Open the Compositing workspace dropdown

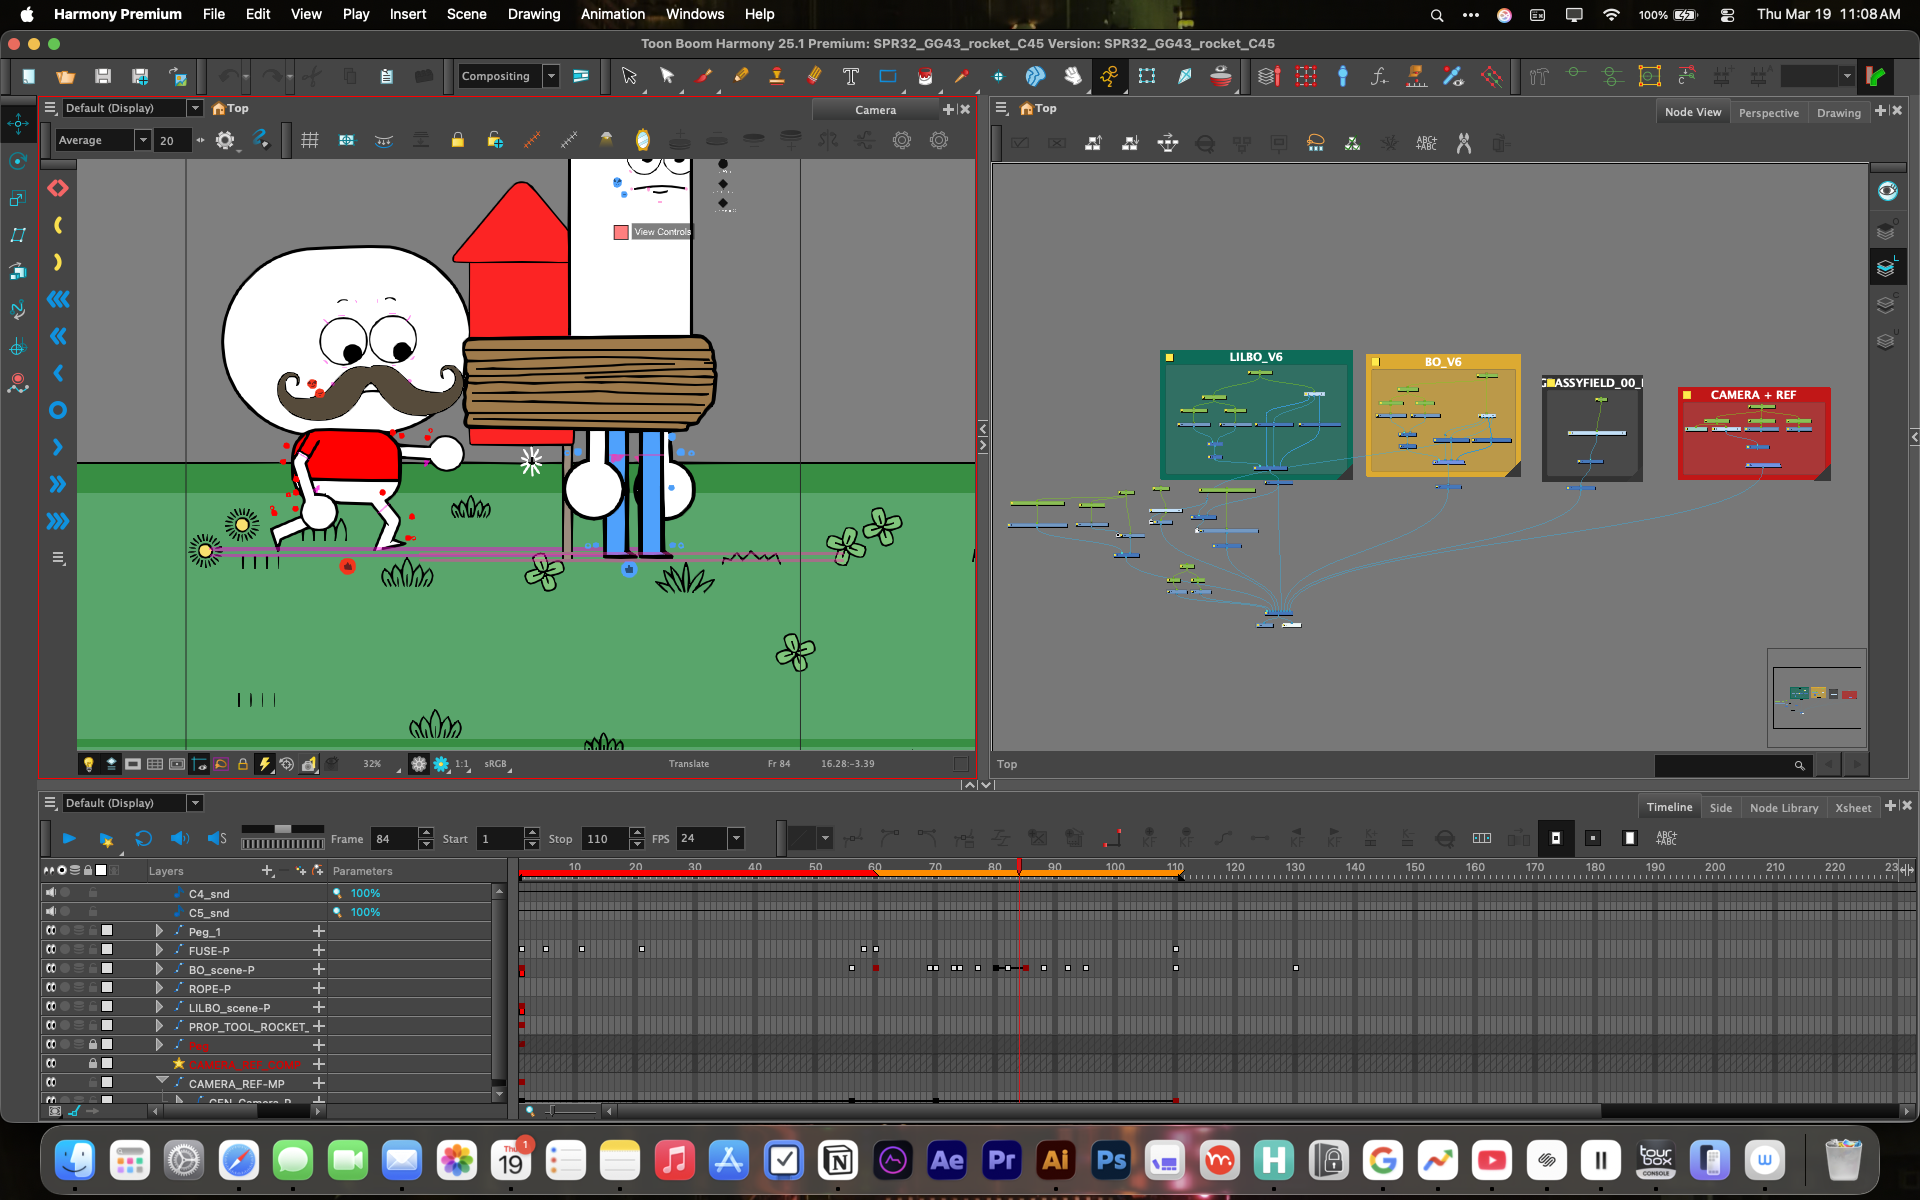[x=551, y=76]
